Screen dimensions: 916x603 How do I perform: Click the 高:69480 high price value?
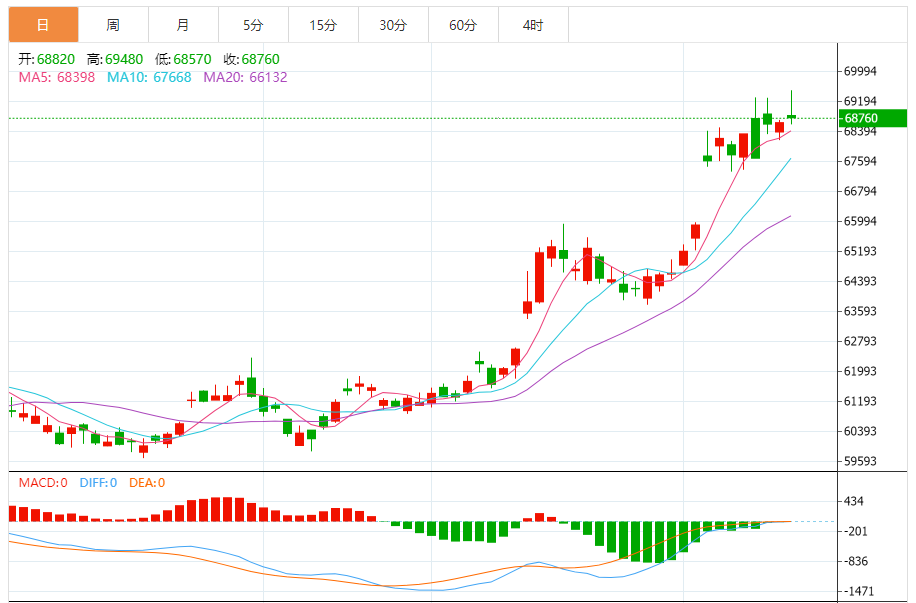coord(115,59)
